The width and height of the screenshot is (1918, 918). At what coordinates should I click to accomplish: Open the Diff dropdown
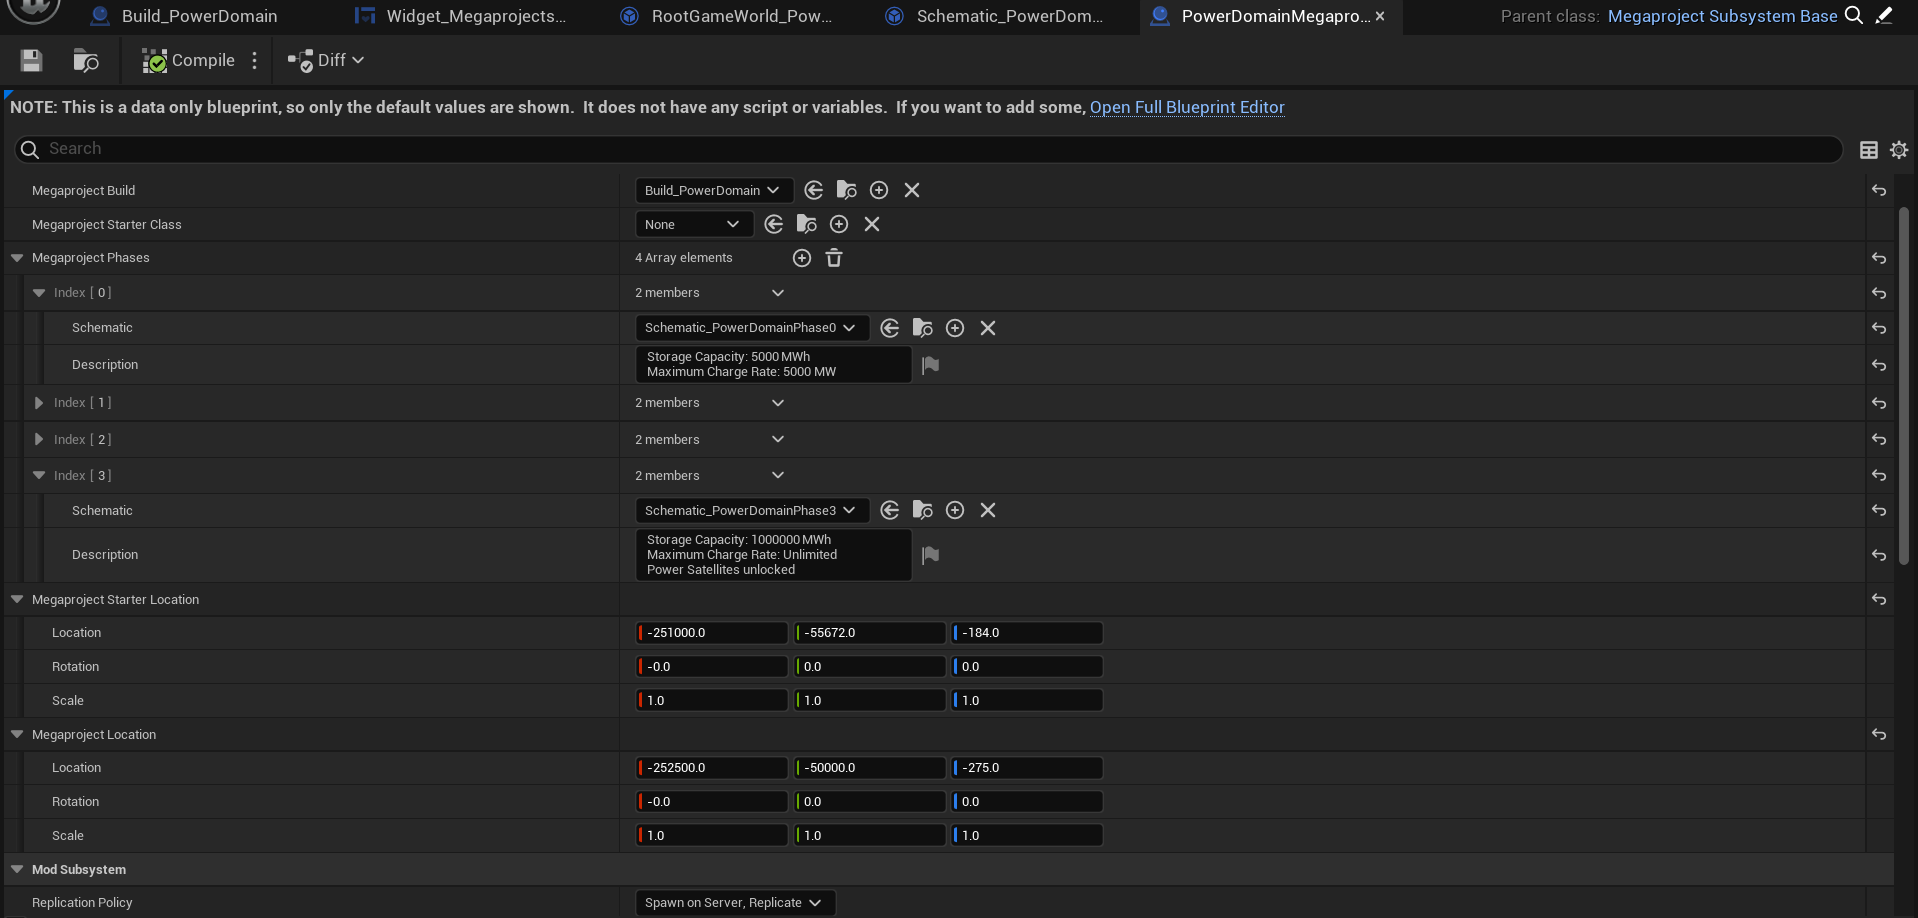pos(326,60)
